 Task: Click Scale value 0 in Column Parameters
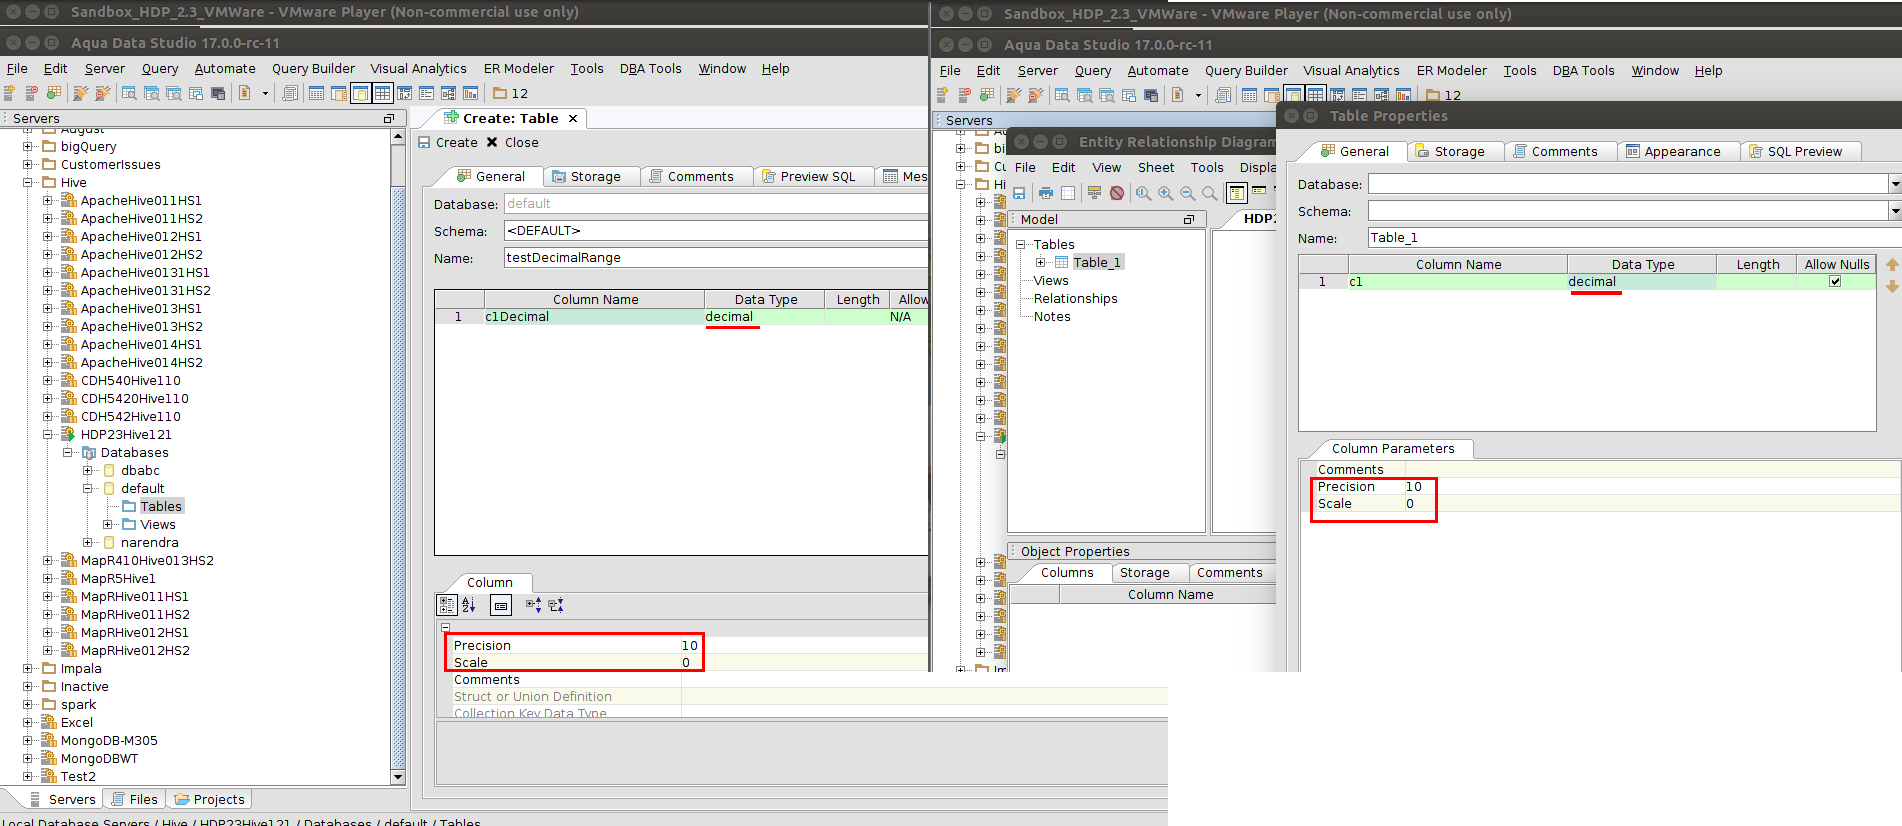tap(1410, 504)
